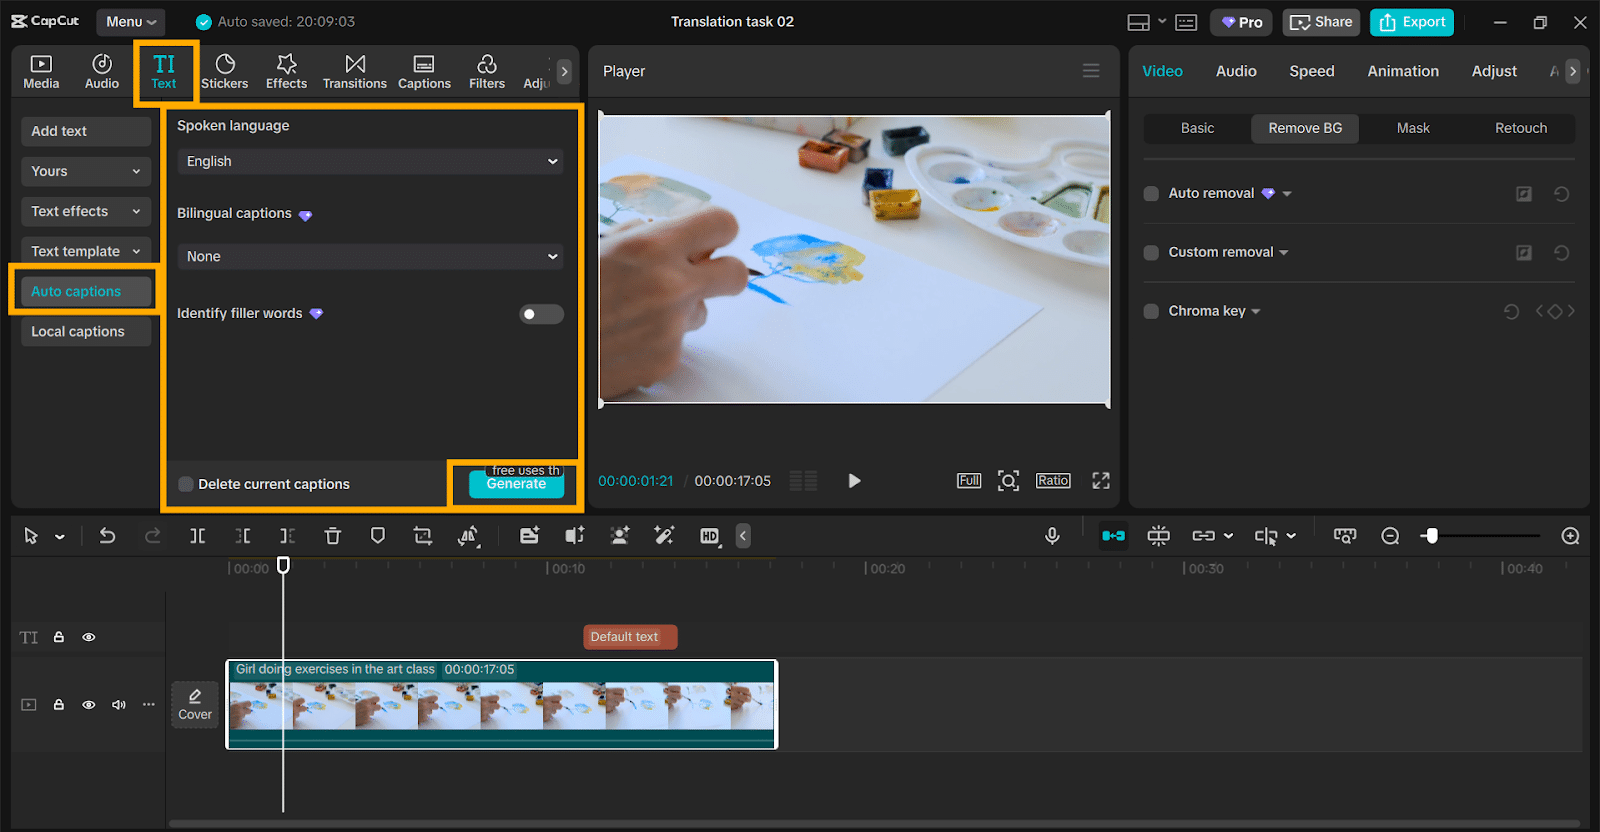Select the Default text clip on timeline
Viewport: 1600px width, 832px height.
630,637
